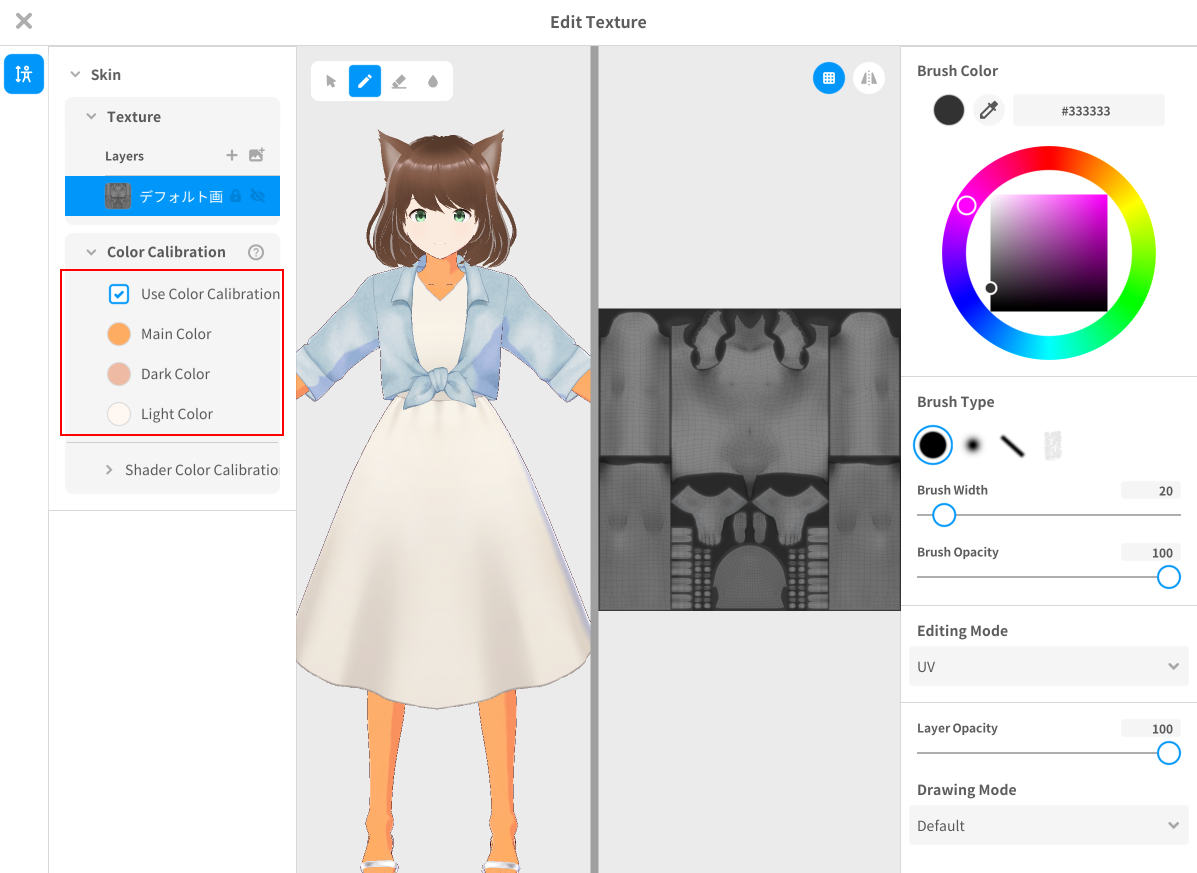Toggle lock on the default layer
Viewport: 1197px width, 873px height.
click(236, 196)
